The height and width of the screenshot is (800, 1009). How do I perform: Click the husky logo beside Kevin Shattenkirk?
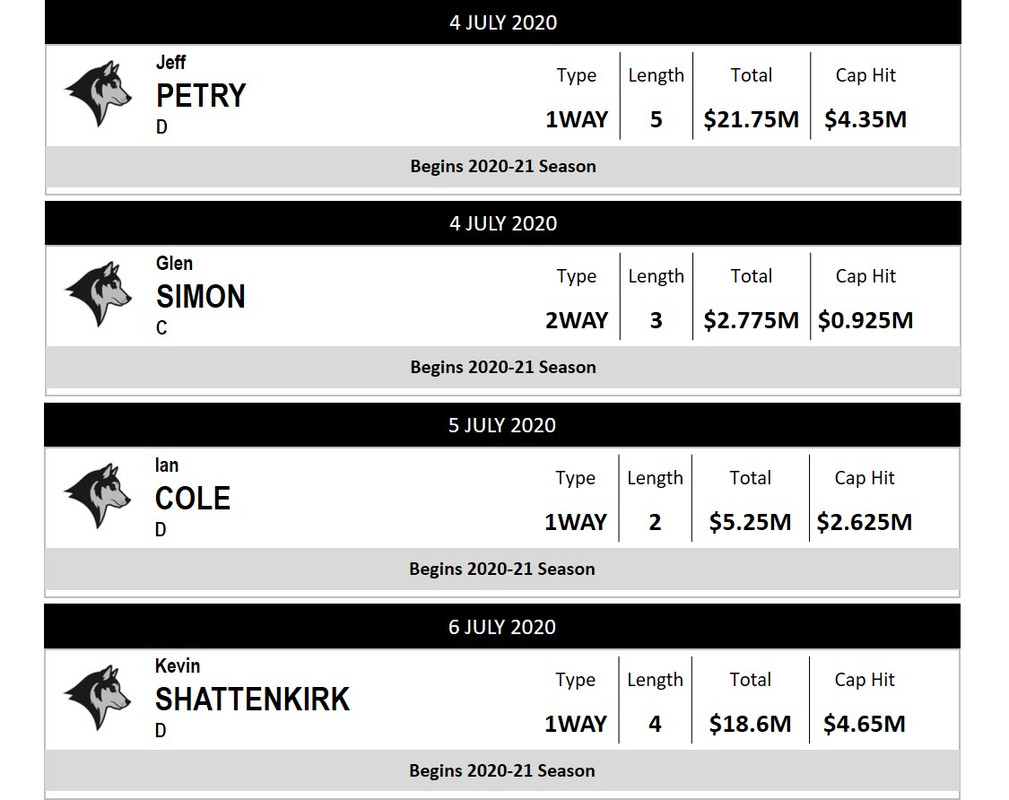tap(97, 698)
